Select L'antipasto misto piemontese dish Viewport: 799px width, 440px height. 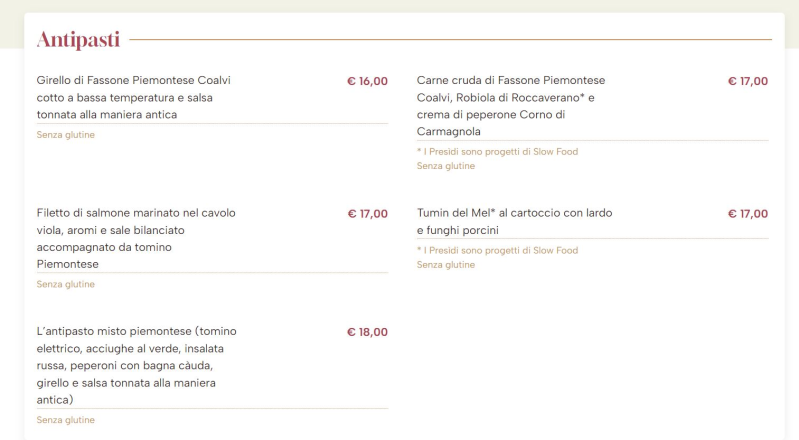tap(137, 366)
